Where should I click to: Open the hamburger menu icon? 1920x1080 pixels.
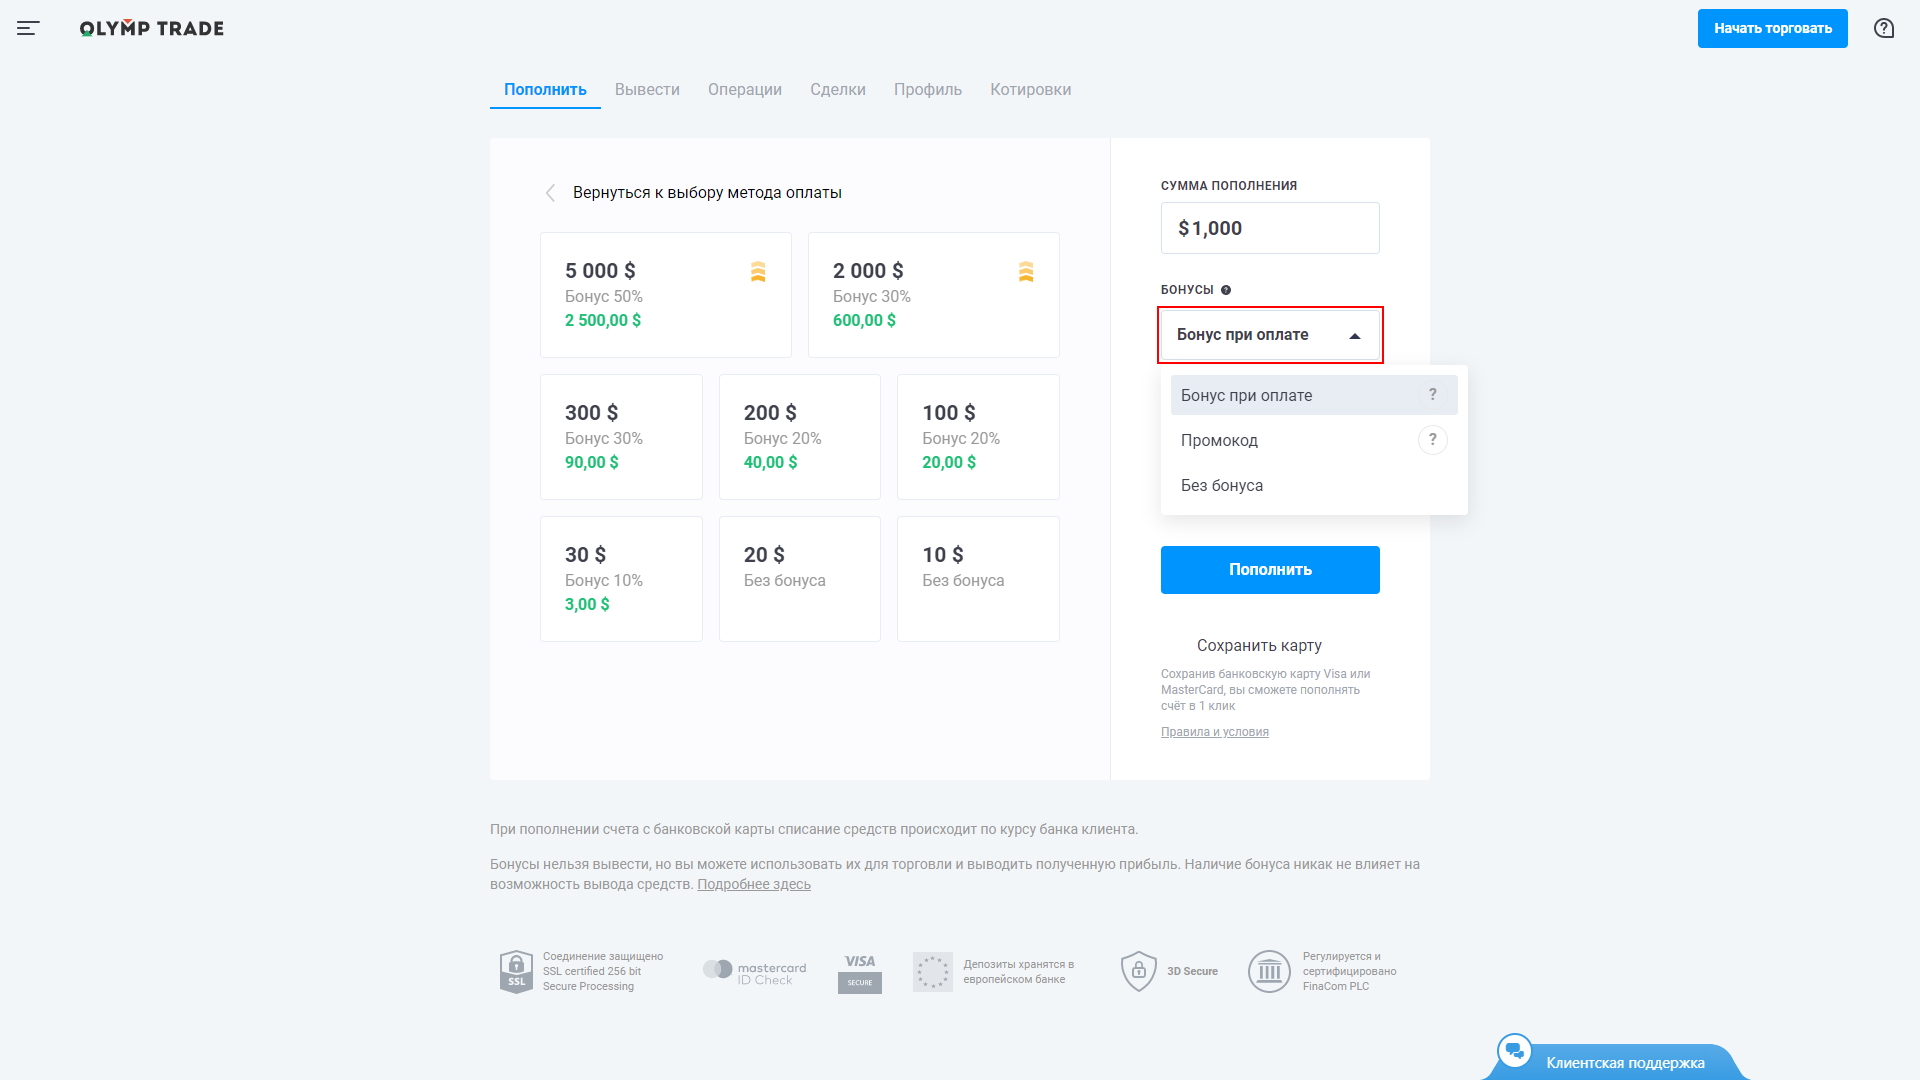28,29
